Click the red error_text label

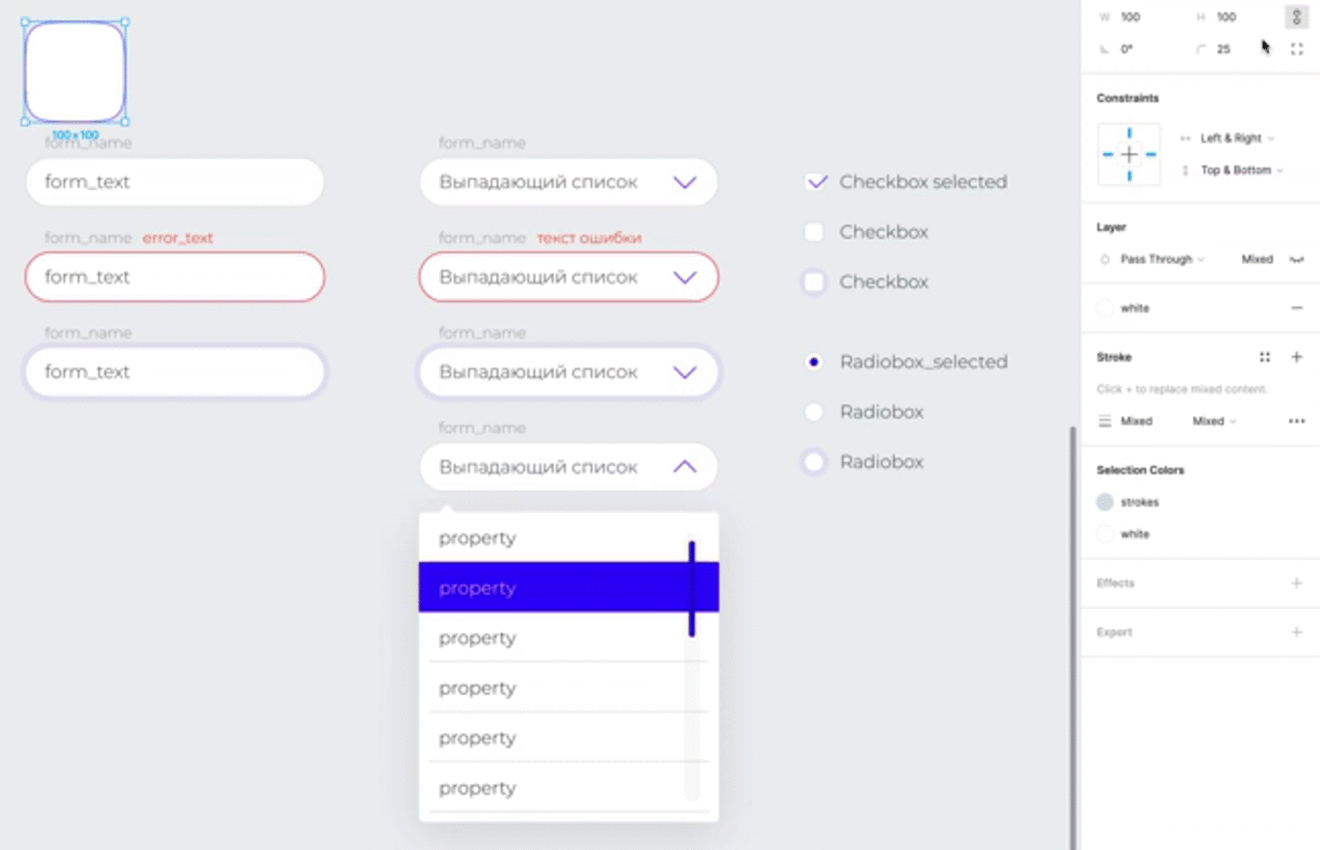click(178, 238)
